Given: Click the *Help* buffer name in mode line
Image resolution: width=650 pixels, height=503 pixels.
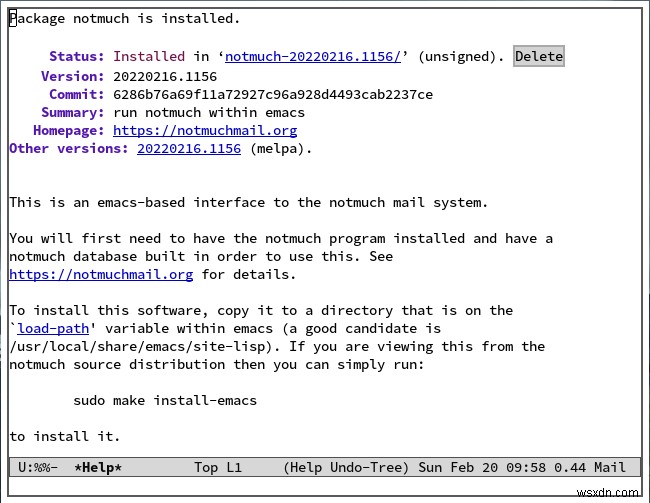Looking at the screenshot, I should tap(98, 468).
